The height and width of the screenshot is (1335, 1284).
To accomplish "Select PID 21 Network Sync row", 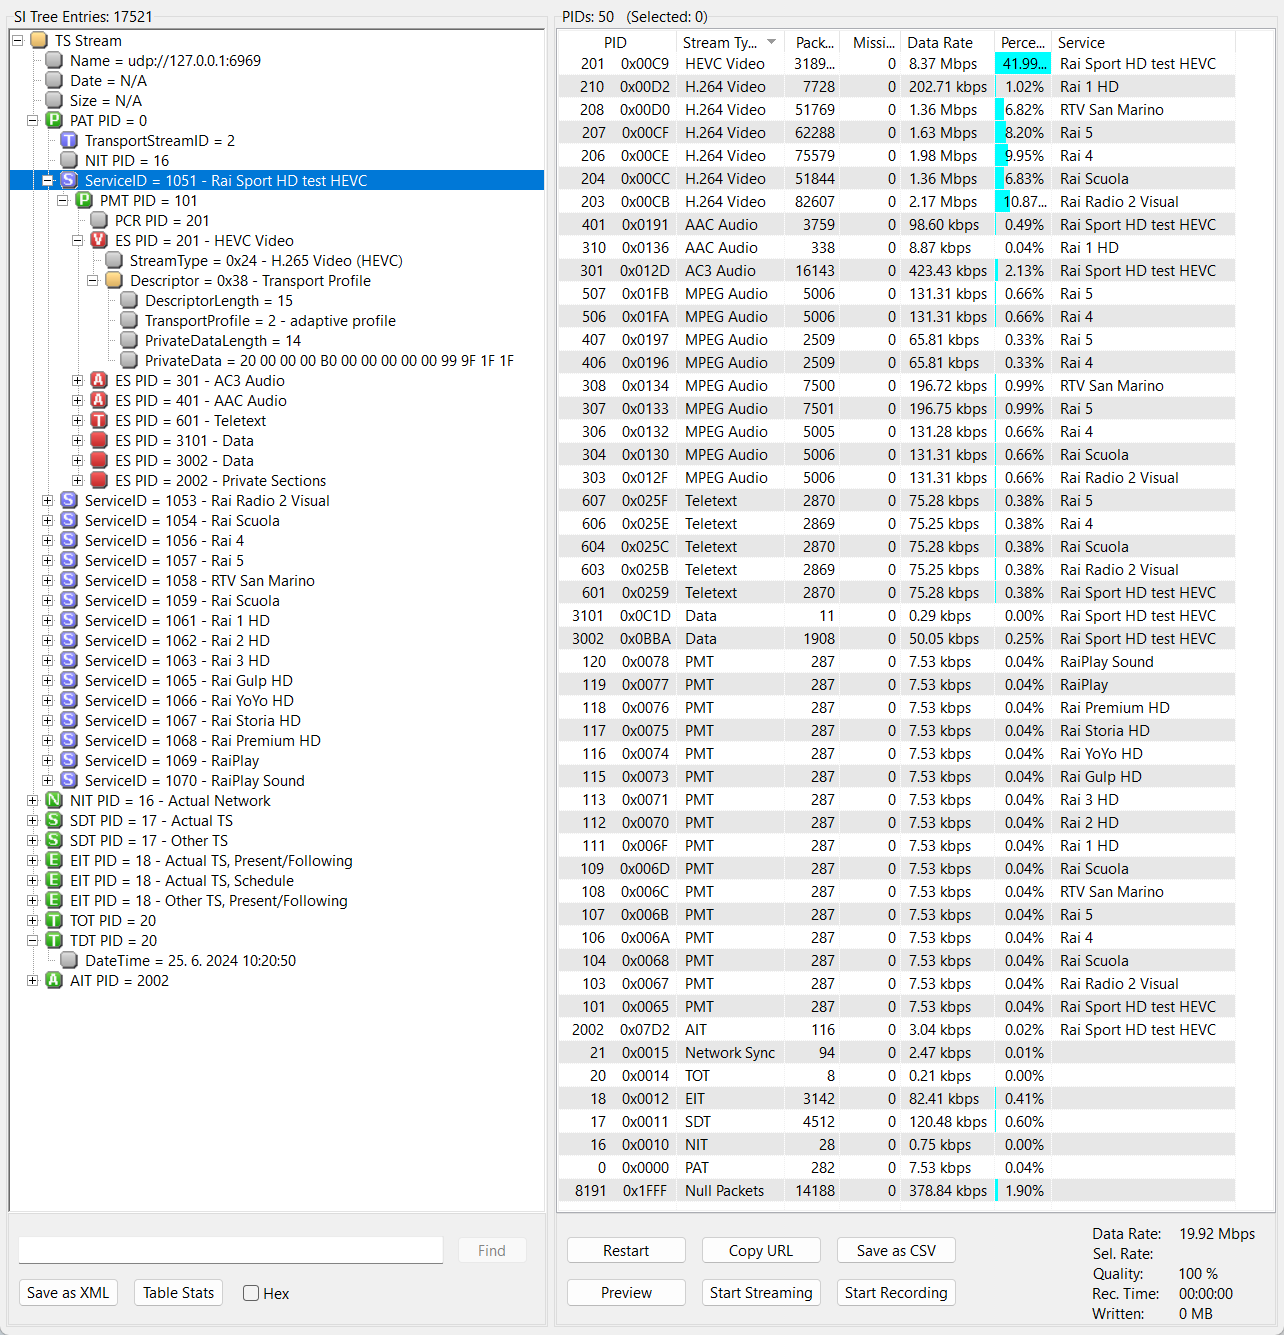I will click(896, 1053).
